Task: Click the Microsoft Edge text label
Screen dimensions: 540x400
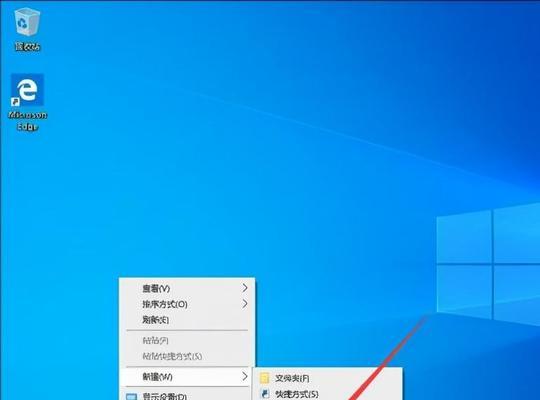Action: (x=28, y=121)
